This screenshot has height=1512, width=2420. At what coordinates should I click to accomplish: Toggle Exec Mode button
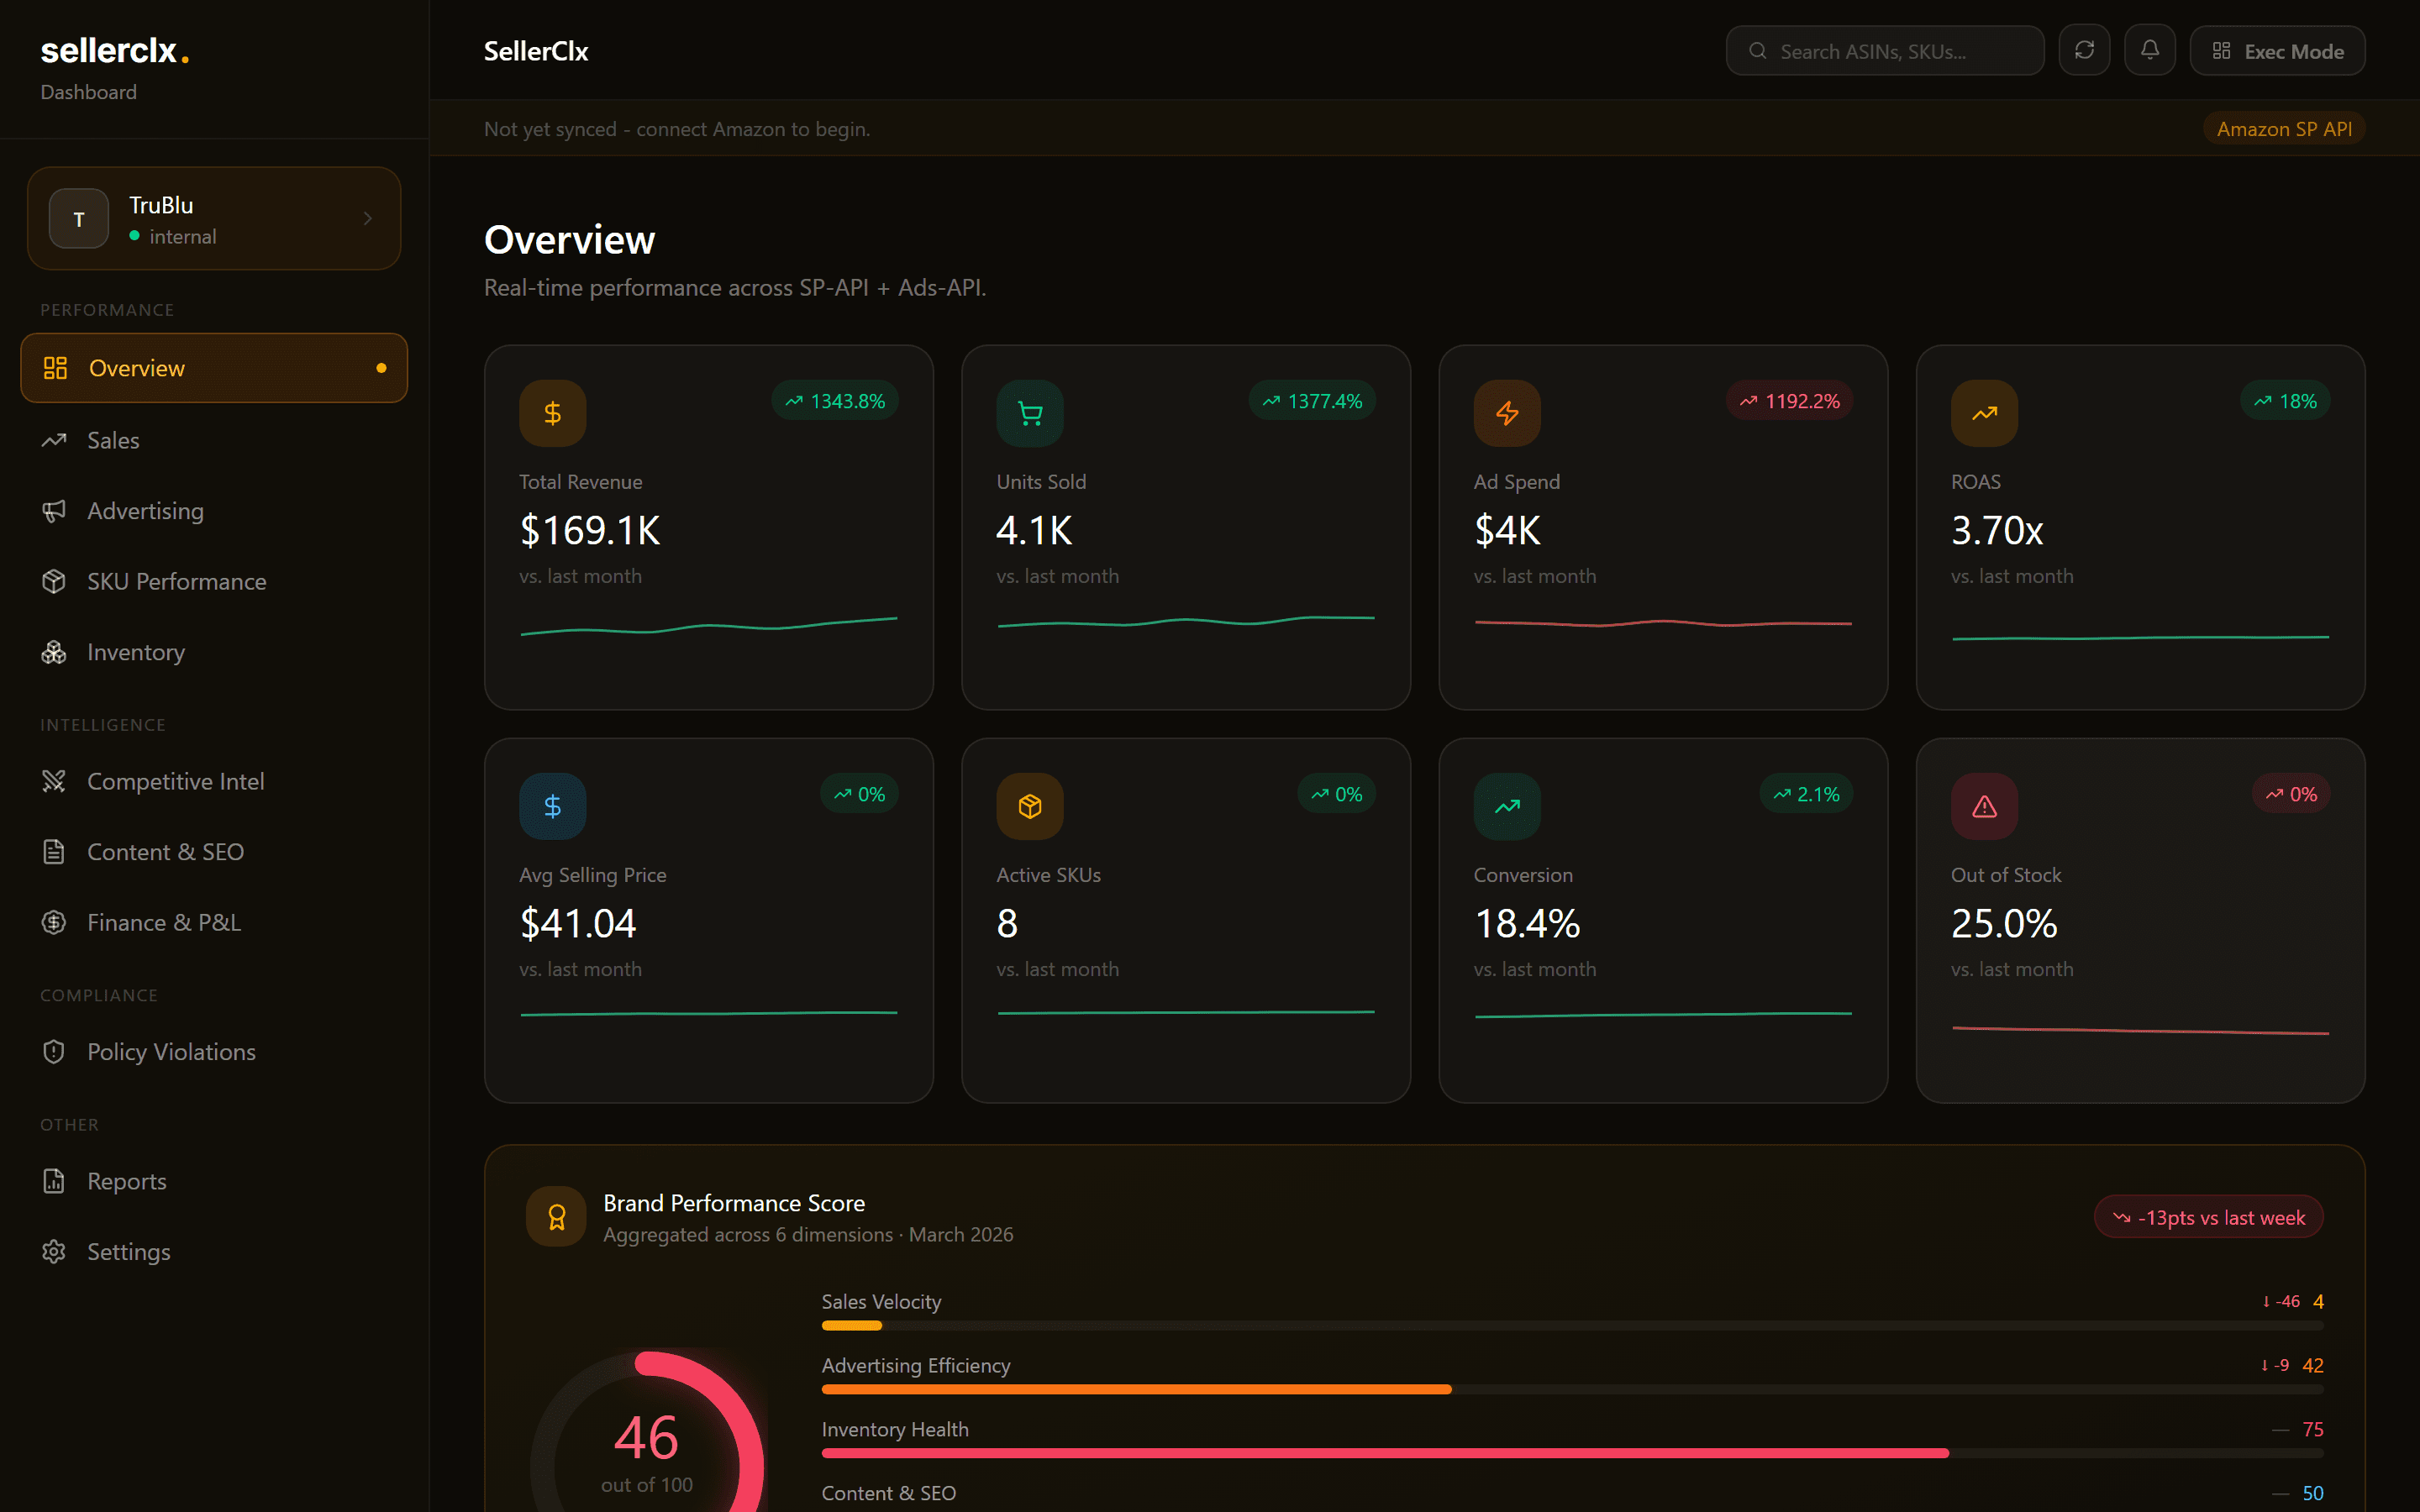2277,51
